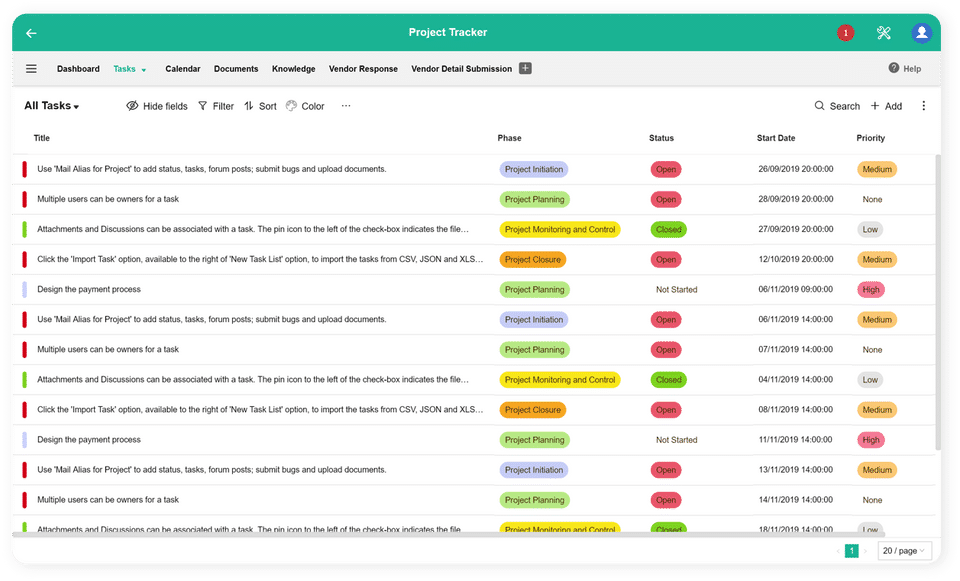Click the High priority on 11/11/2019 row

871,440
